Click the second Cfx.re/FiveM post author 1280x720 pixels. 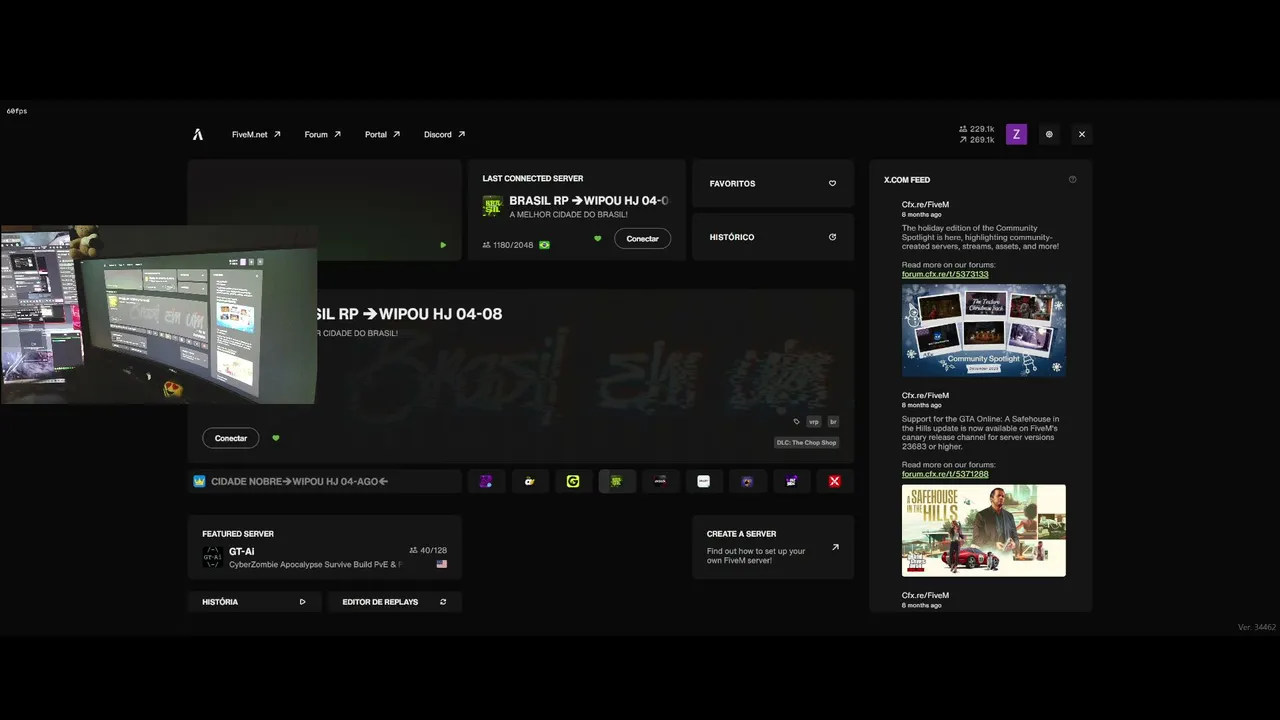pyautogui.click(x=925, y=396)
